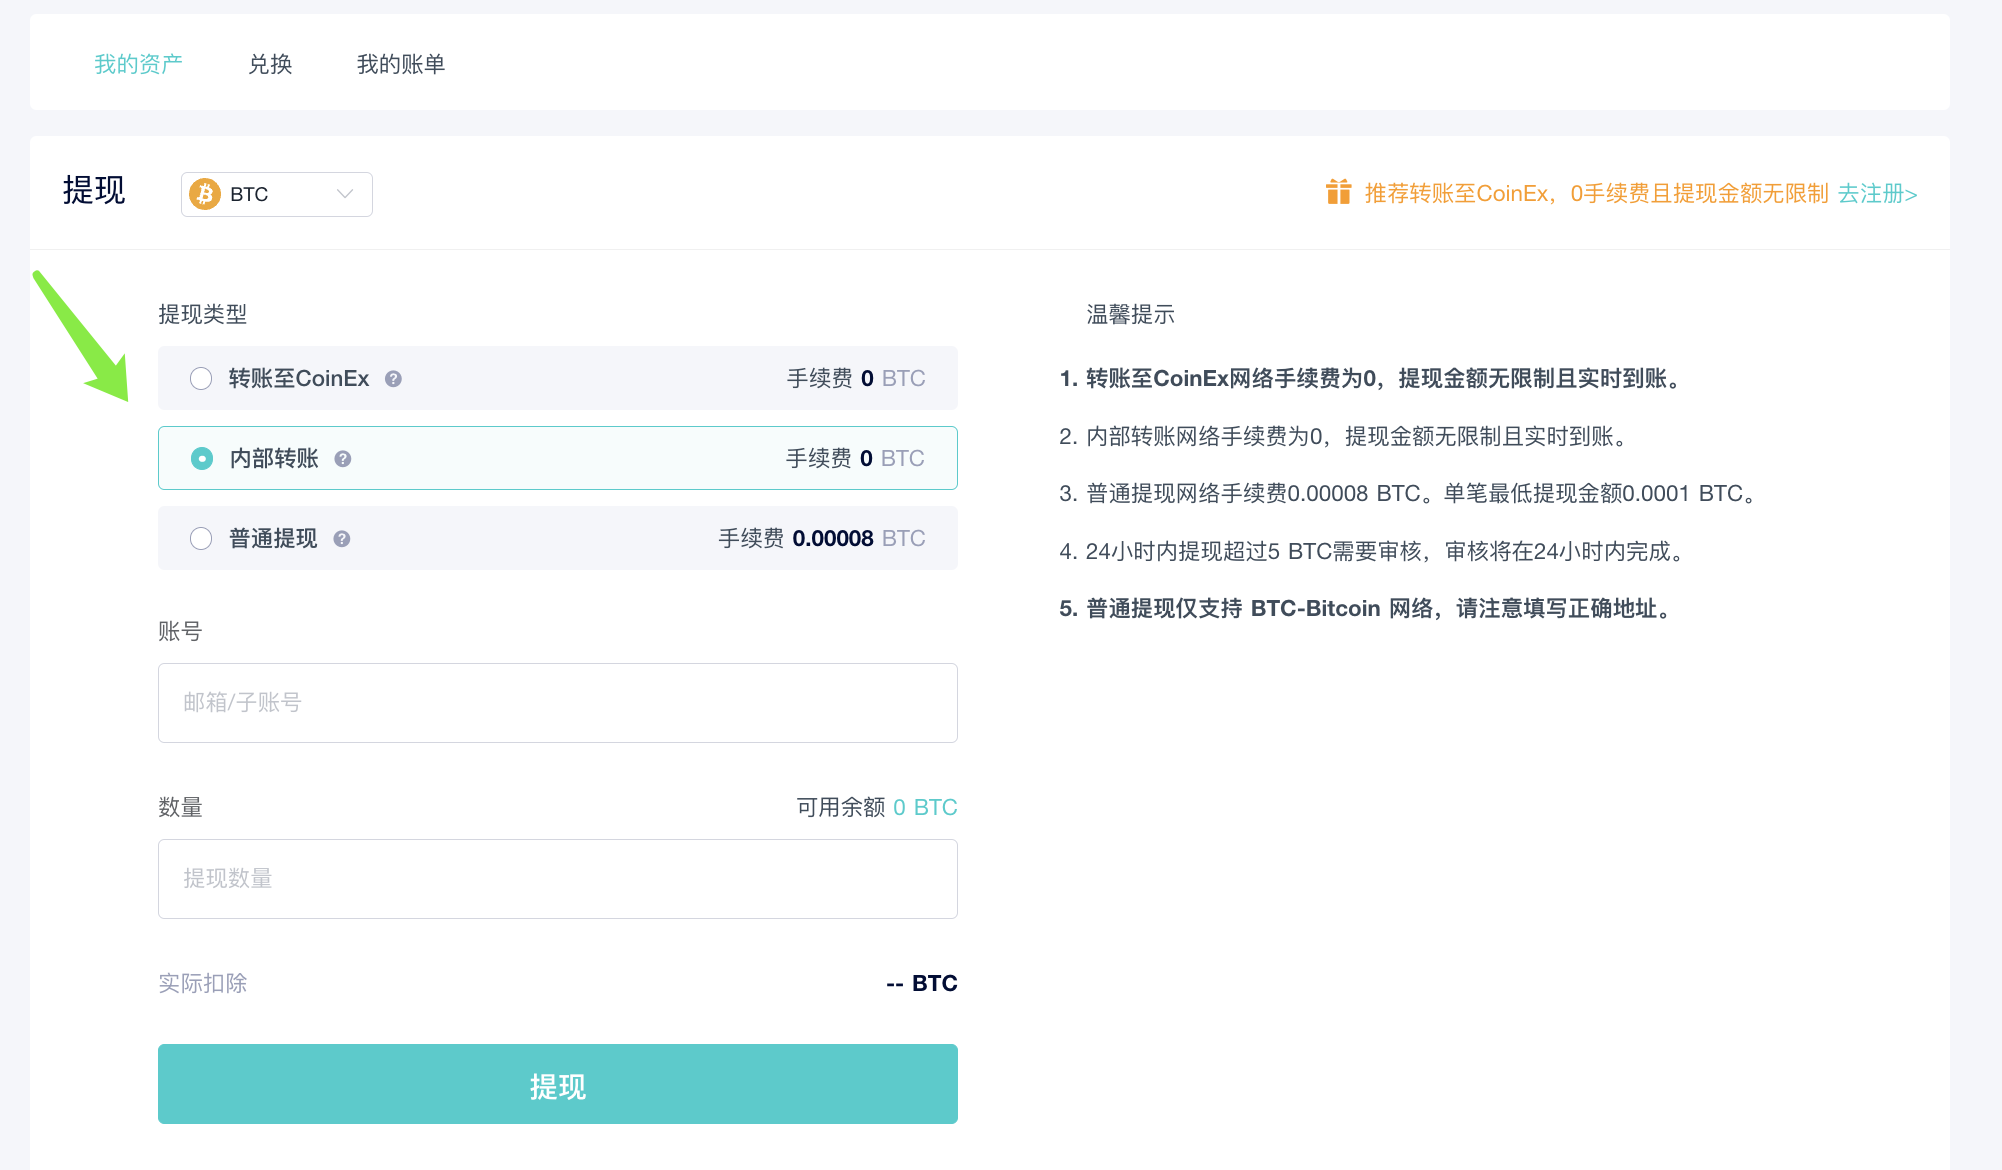Click tip 5 about BTC-Bitcoin 网络

(x=1367, y=608)
